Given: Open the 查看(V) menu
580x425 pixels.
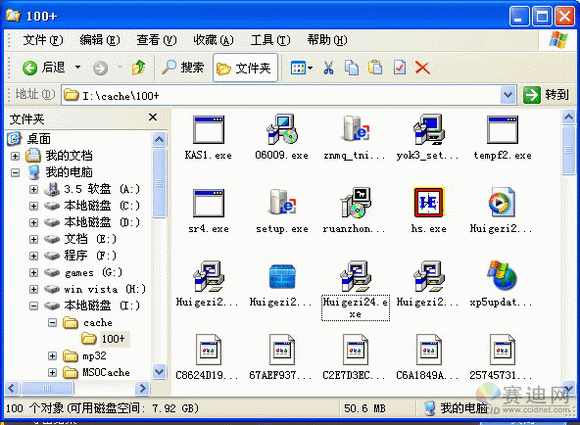Looking at the screenshot, I should (156, 40).
